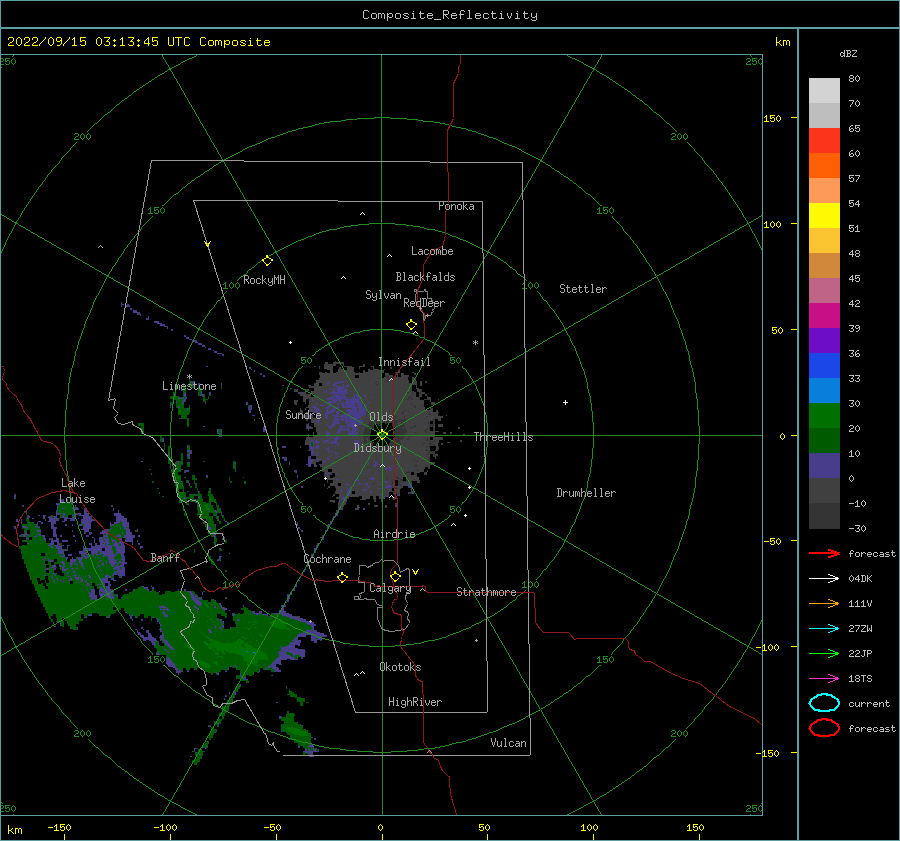Click the Calgary city label
The width and height of the screenshot is (900, 841).
[x=390, y=588]
